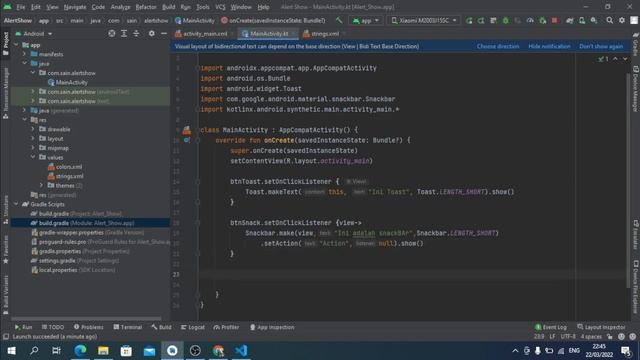Click the override gutter icon beside onCreate
This screenshot has width=640, height=360.
(187, 140)
